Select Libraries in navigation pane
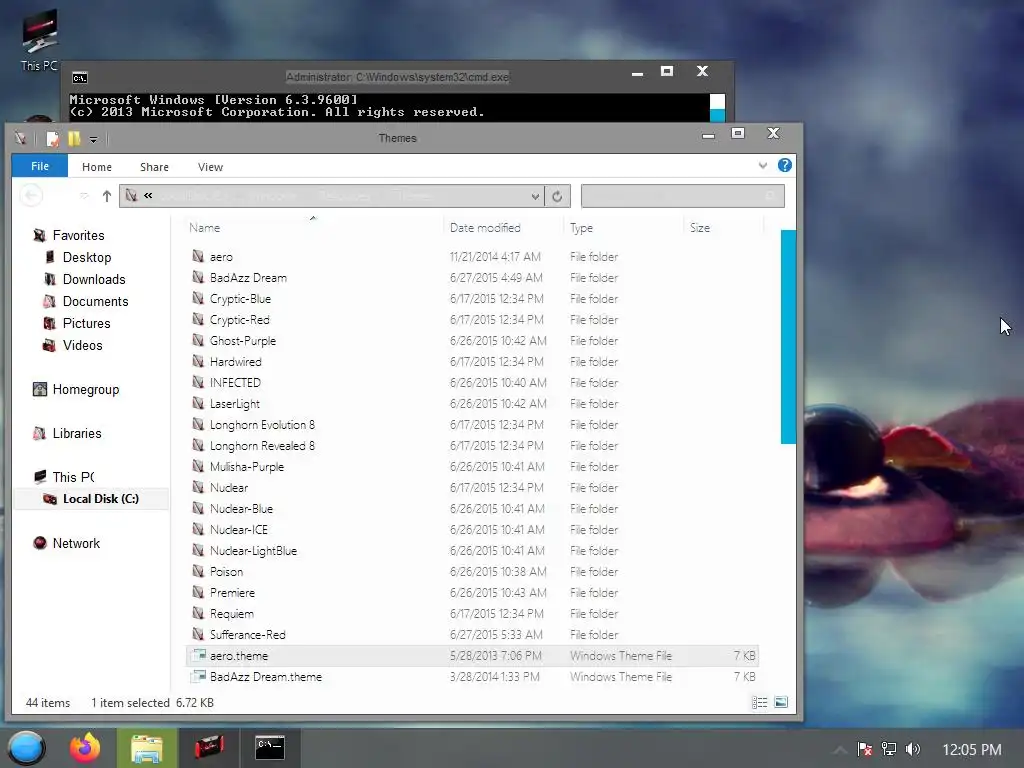The width and height of the screenshot is (1024, 768). pos(77,434)
